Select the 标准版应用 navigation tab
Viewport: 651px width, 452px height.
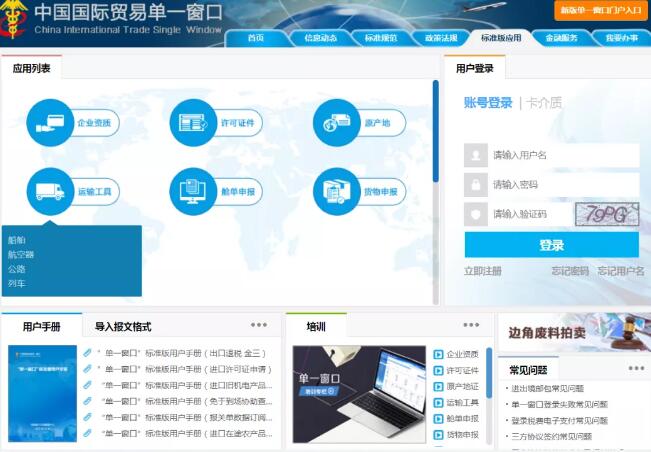[x=501, y=38]
